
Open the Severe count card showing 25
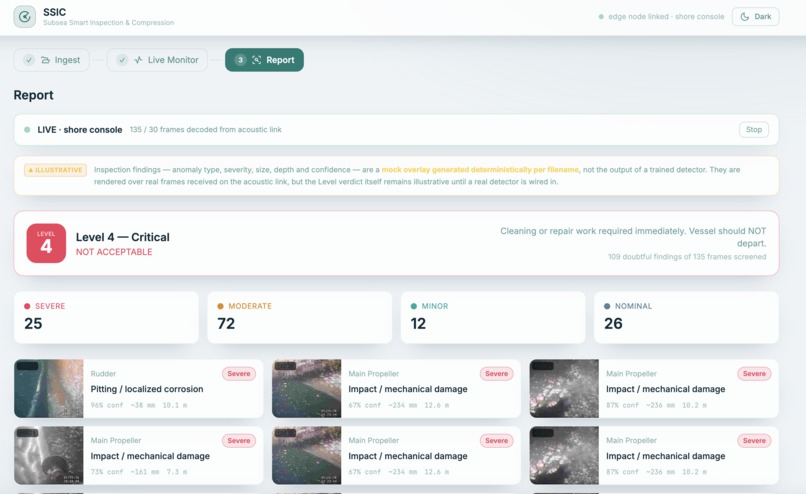[x=106, y=318]
